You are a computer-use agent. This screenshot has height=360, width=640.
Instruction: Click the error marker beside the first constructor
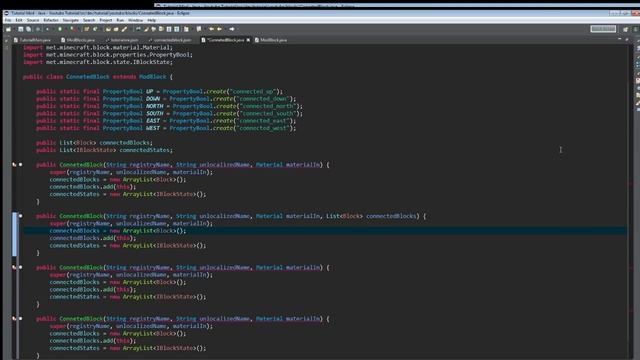click(14, 164)
